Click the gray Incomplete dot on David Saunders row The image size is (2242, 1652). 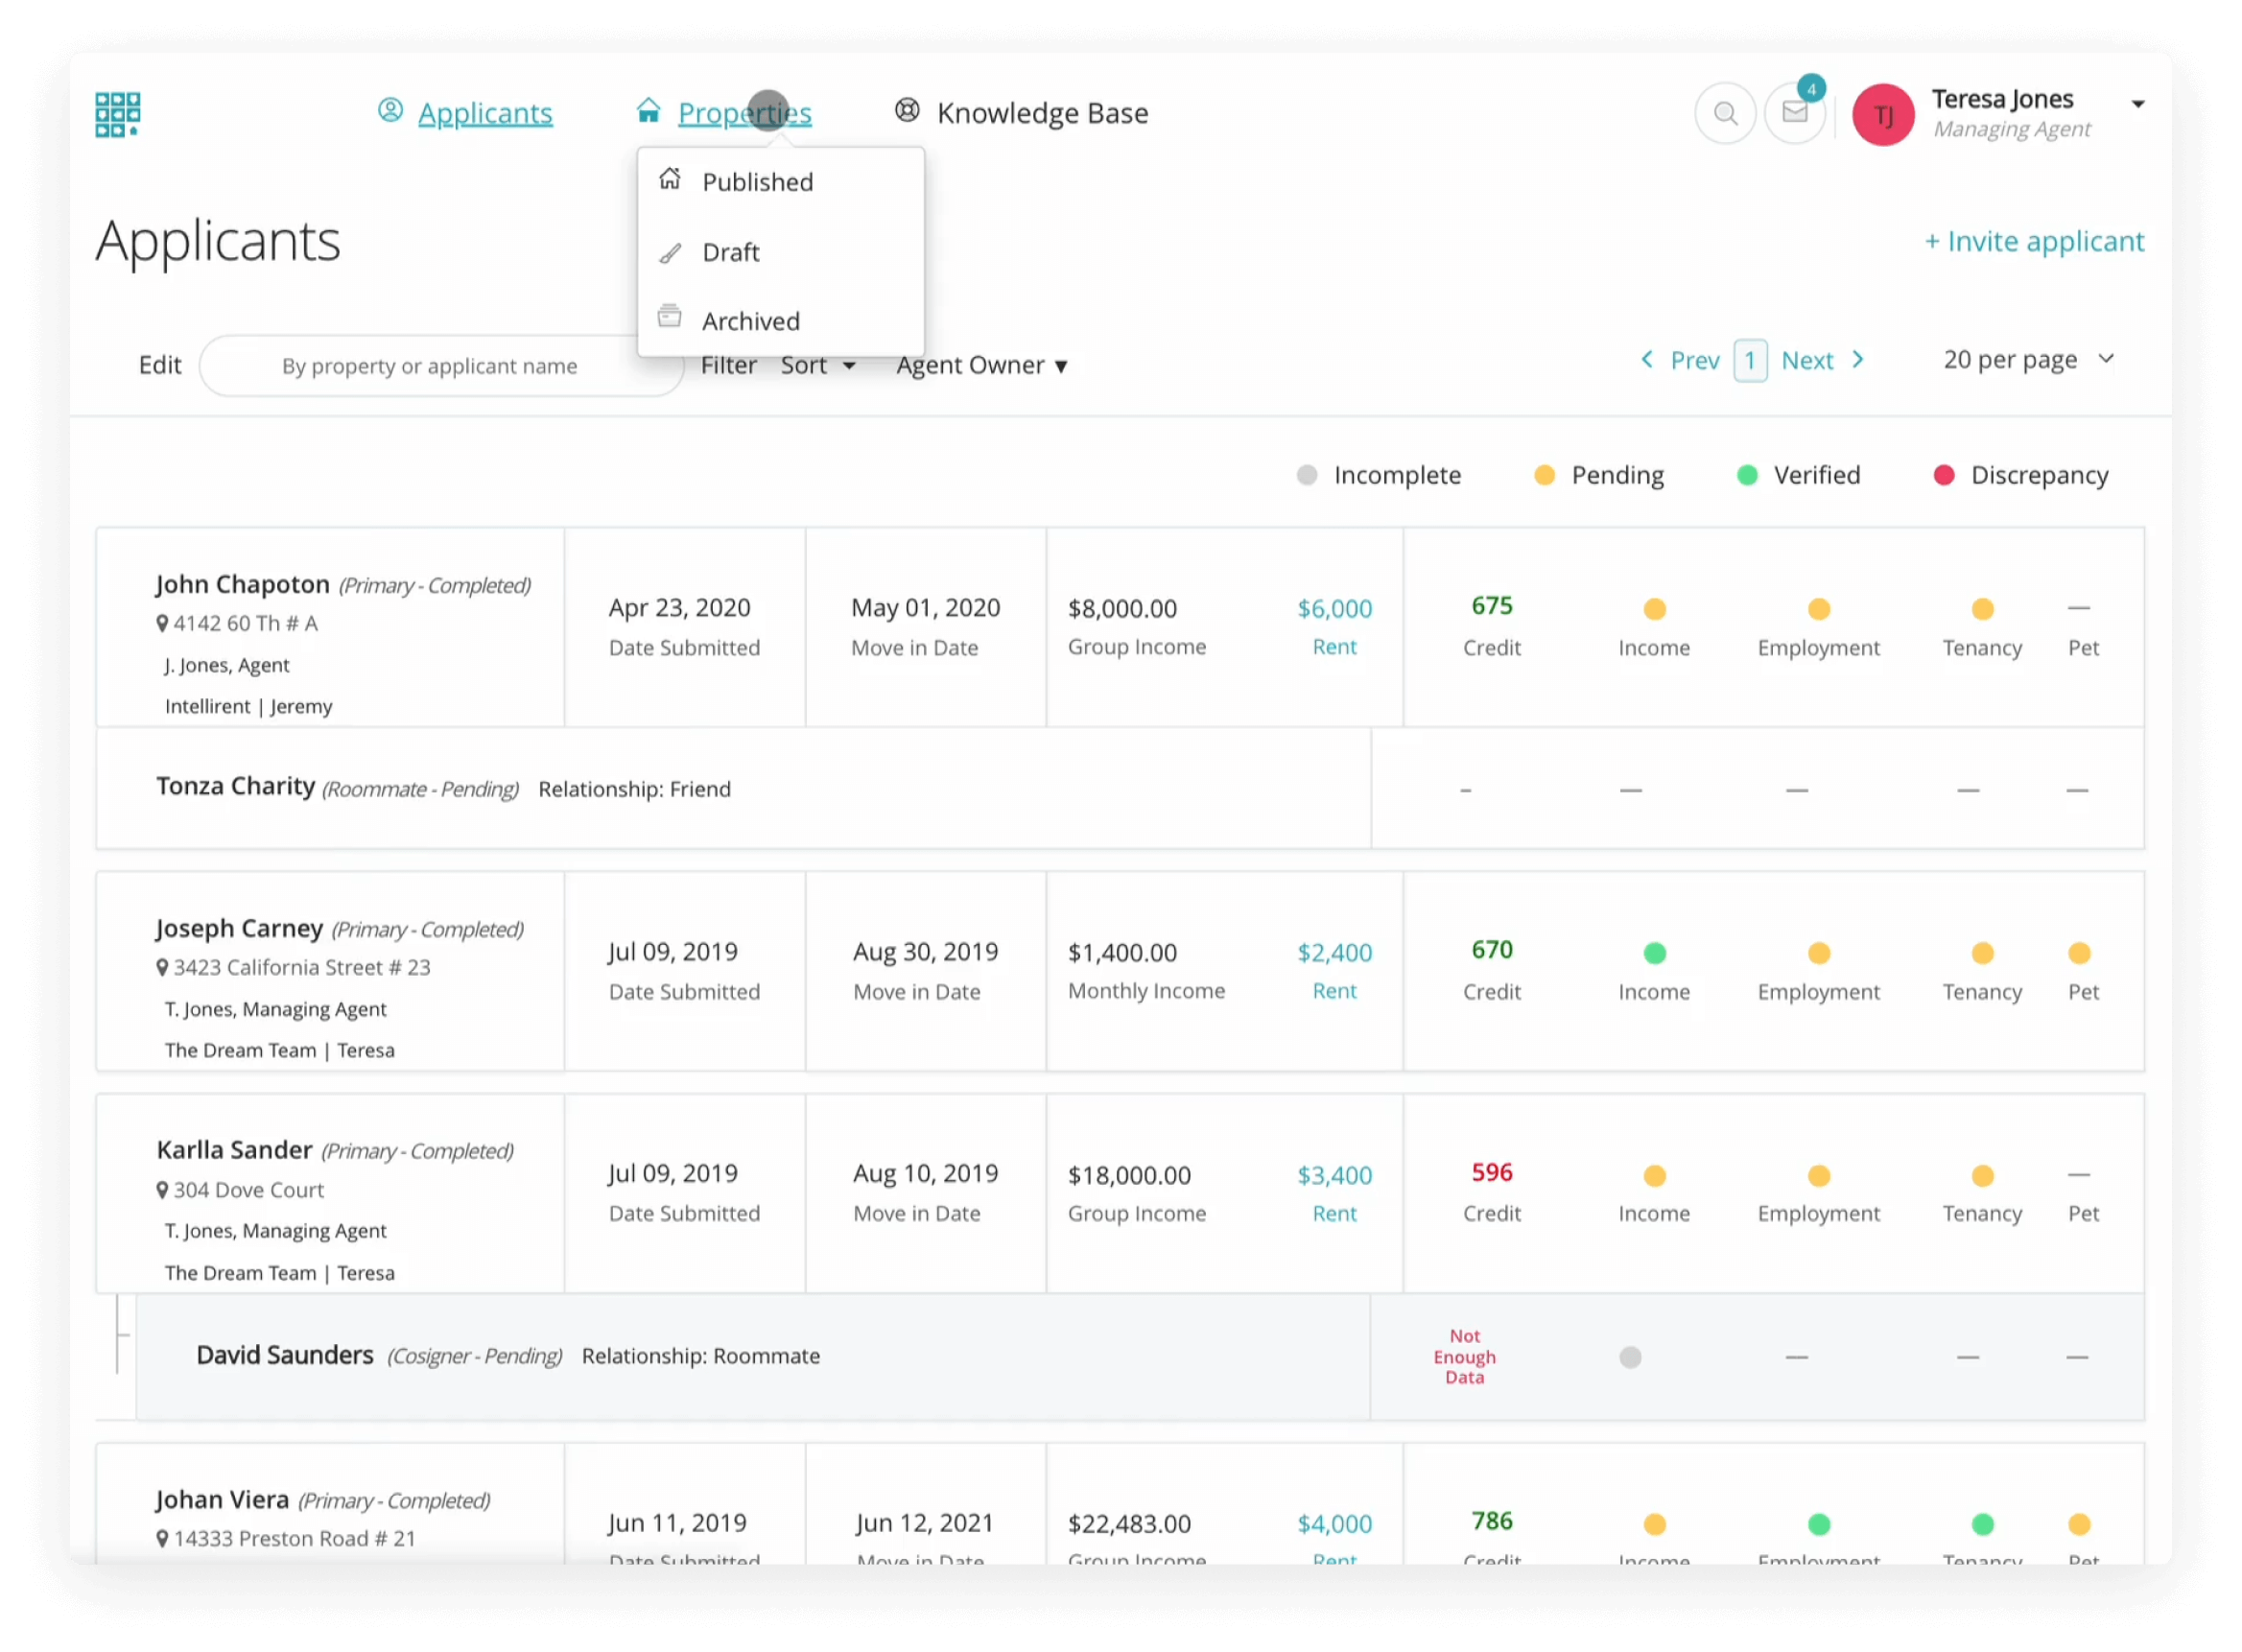click(1630, 1357)
